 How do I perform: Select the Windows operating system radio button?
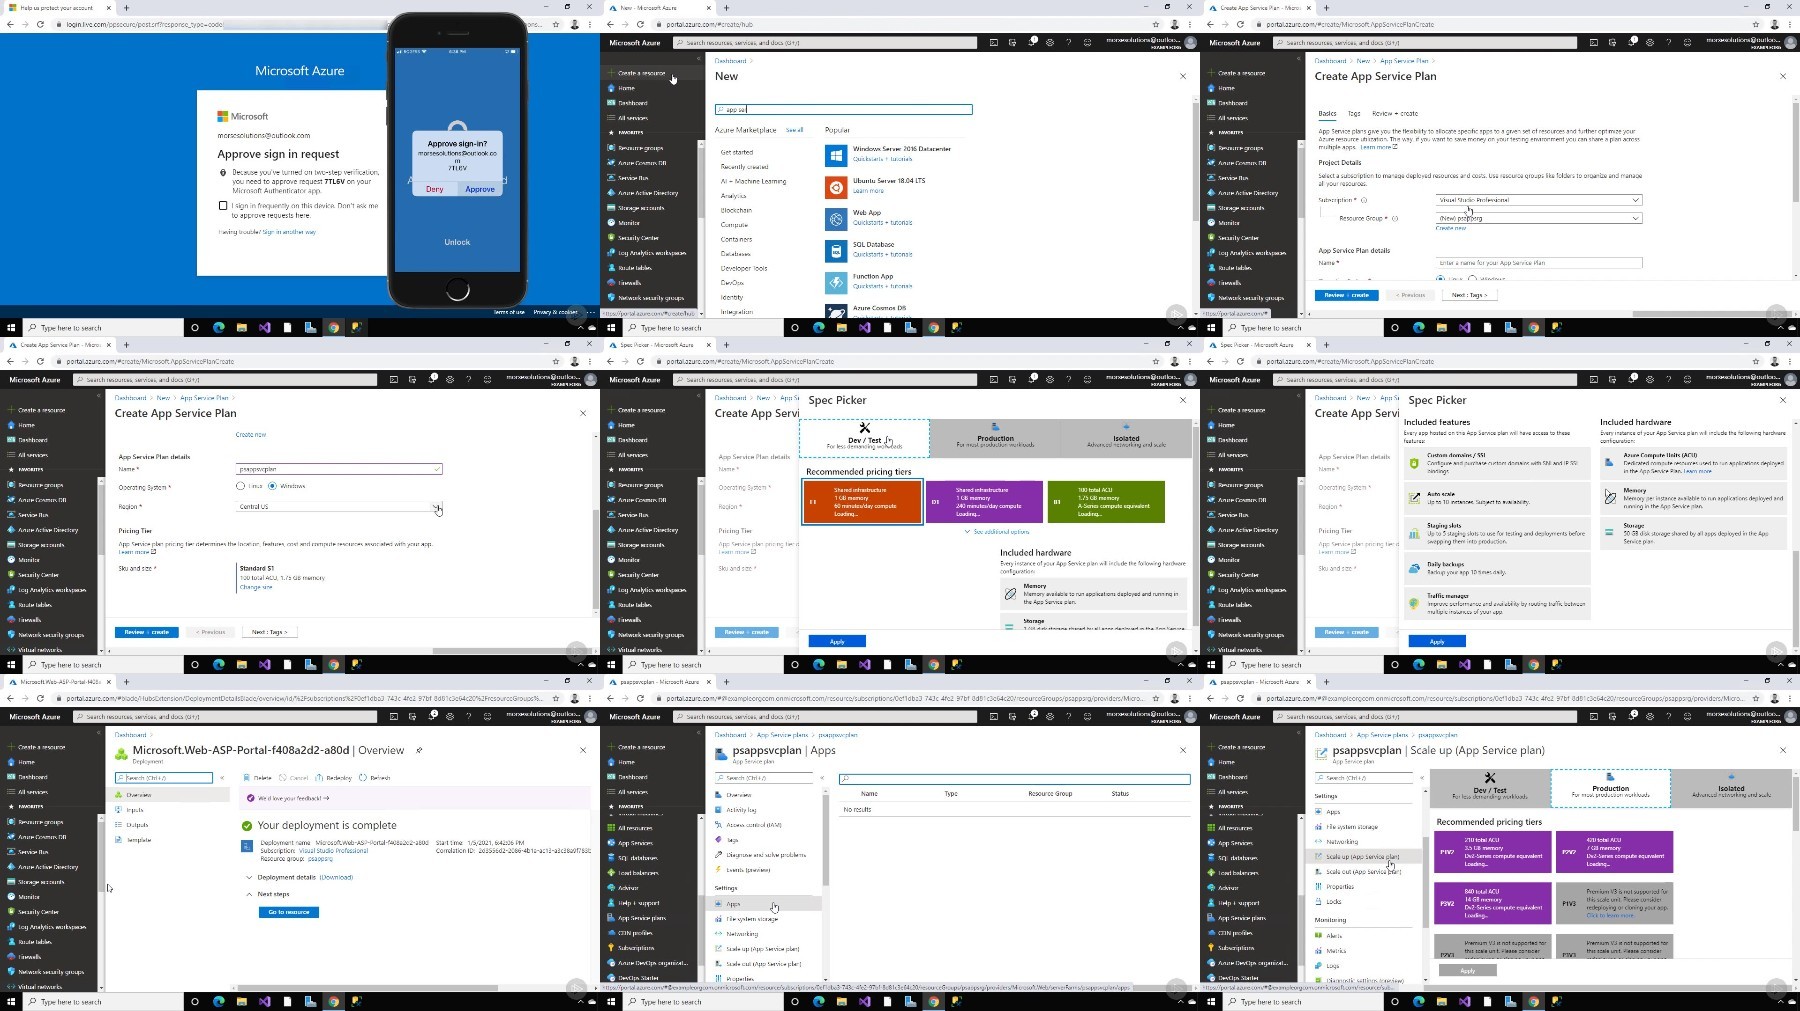[x=272, y=486]
